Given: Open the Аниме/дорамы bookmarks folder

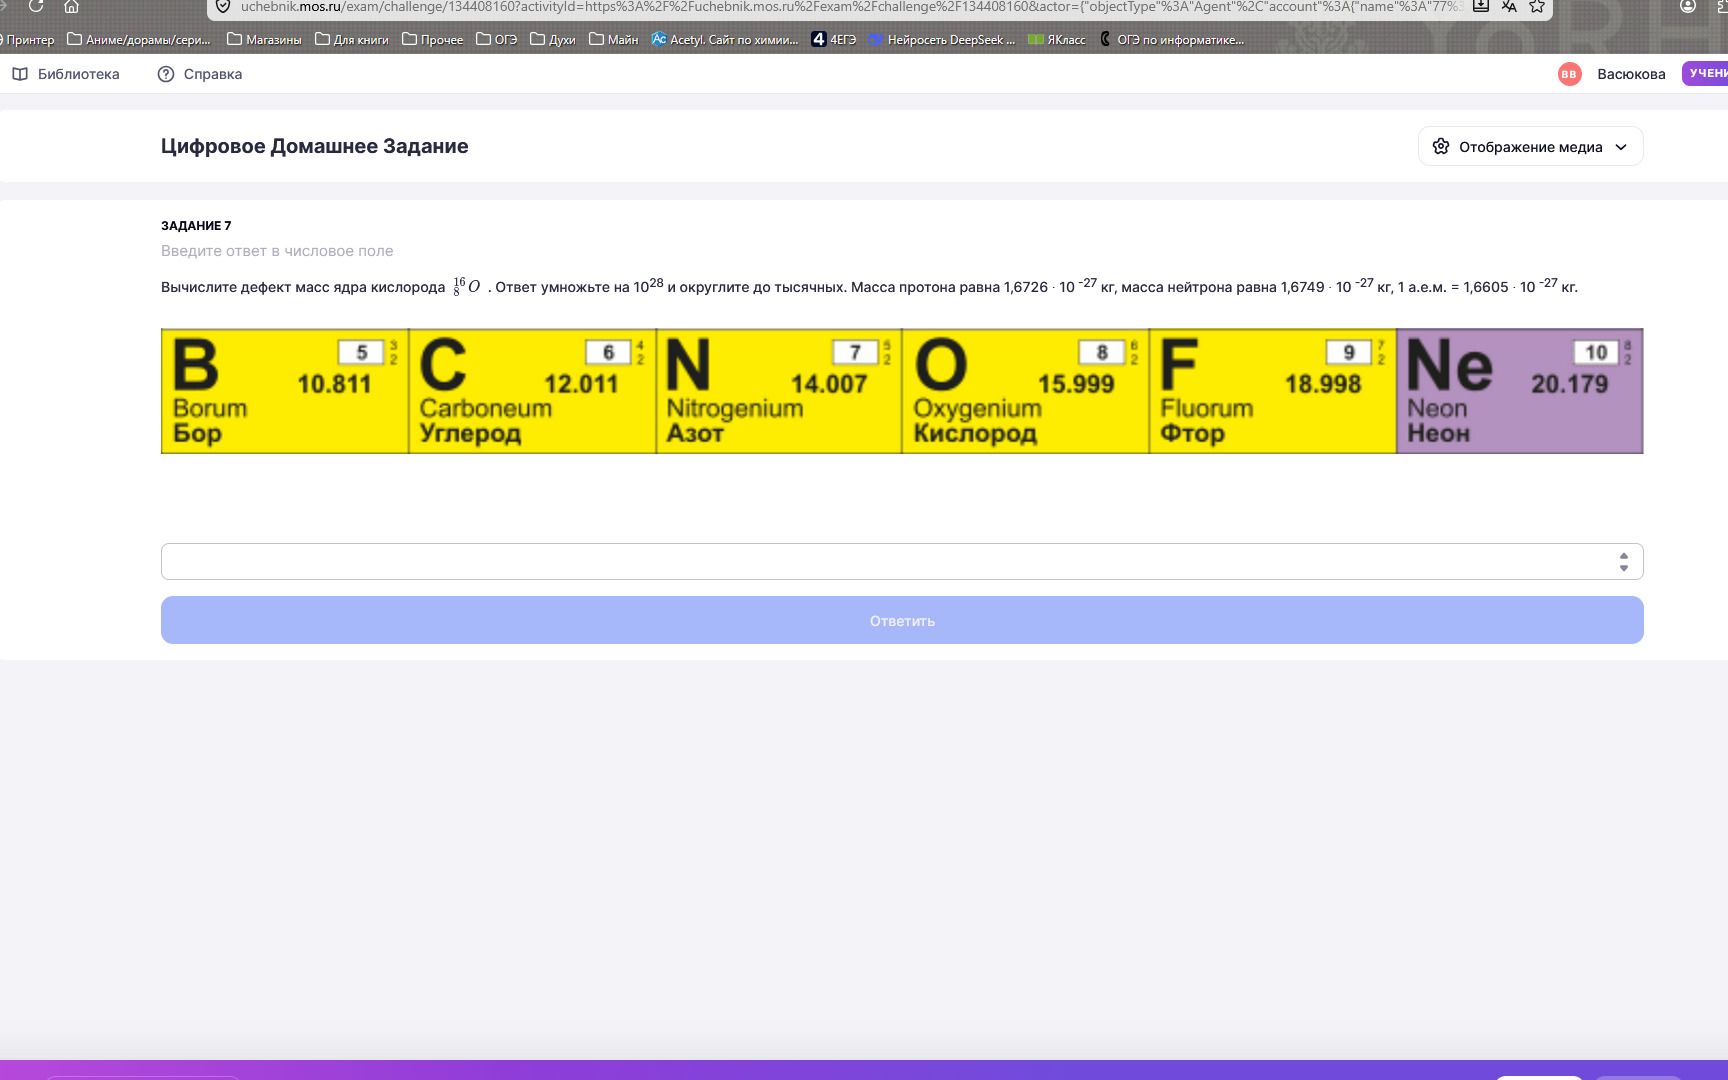Looking at the screenshot, I should [x=139, y=40].
